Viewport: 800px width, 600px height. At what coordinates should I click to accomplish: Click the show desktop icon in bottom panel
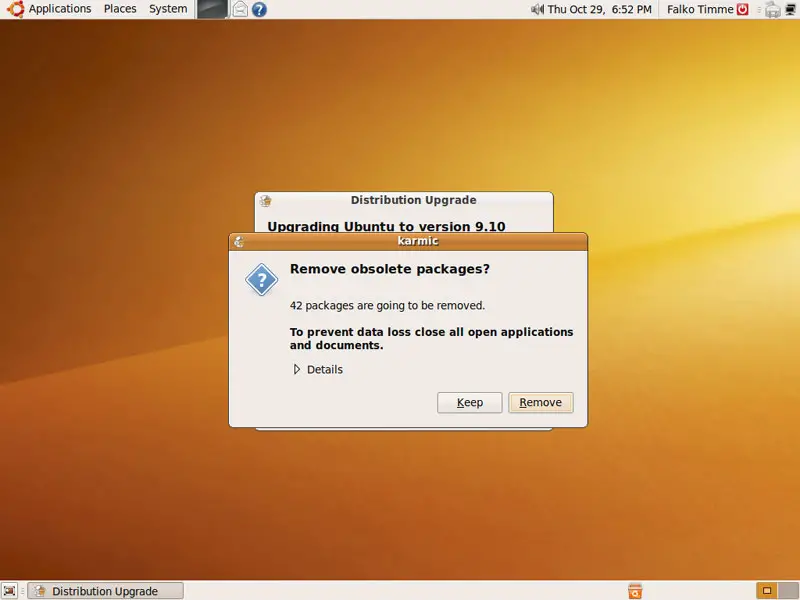pos(10,591)
